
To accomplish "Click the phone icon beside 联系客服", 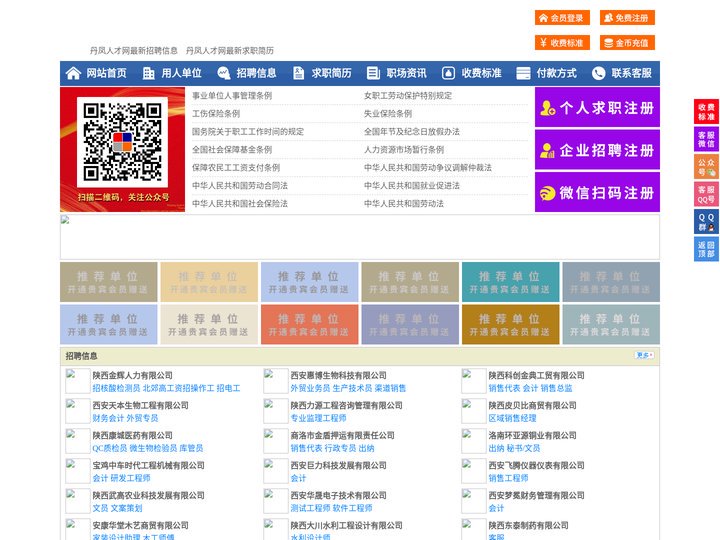I will 598,73.
